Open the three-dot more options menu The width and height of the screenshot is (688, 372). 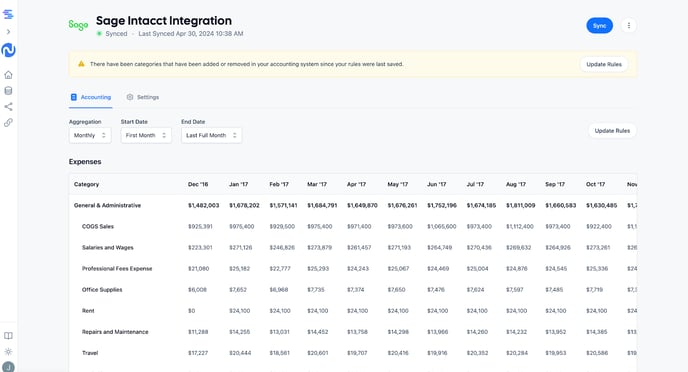[x=629, y=25]
